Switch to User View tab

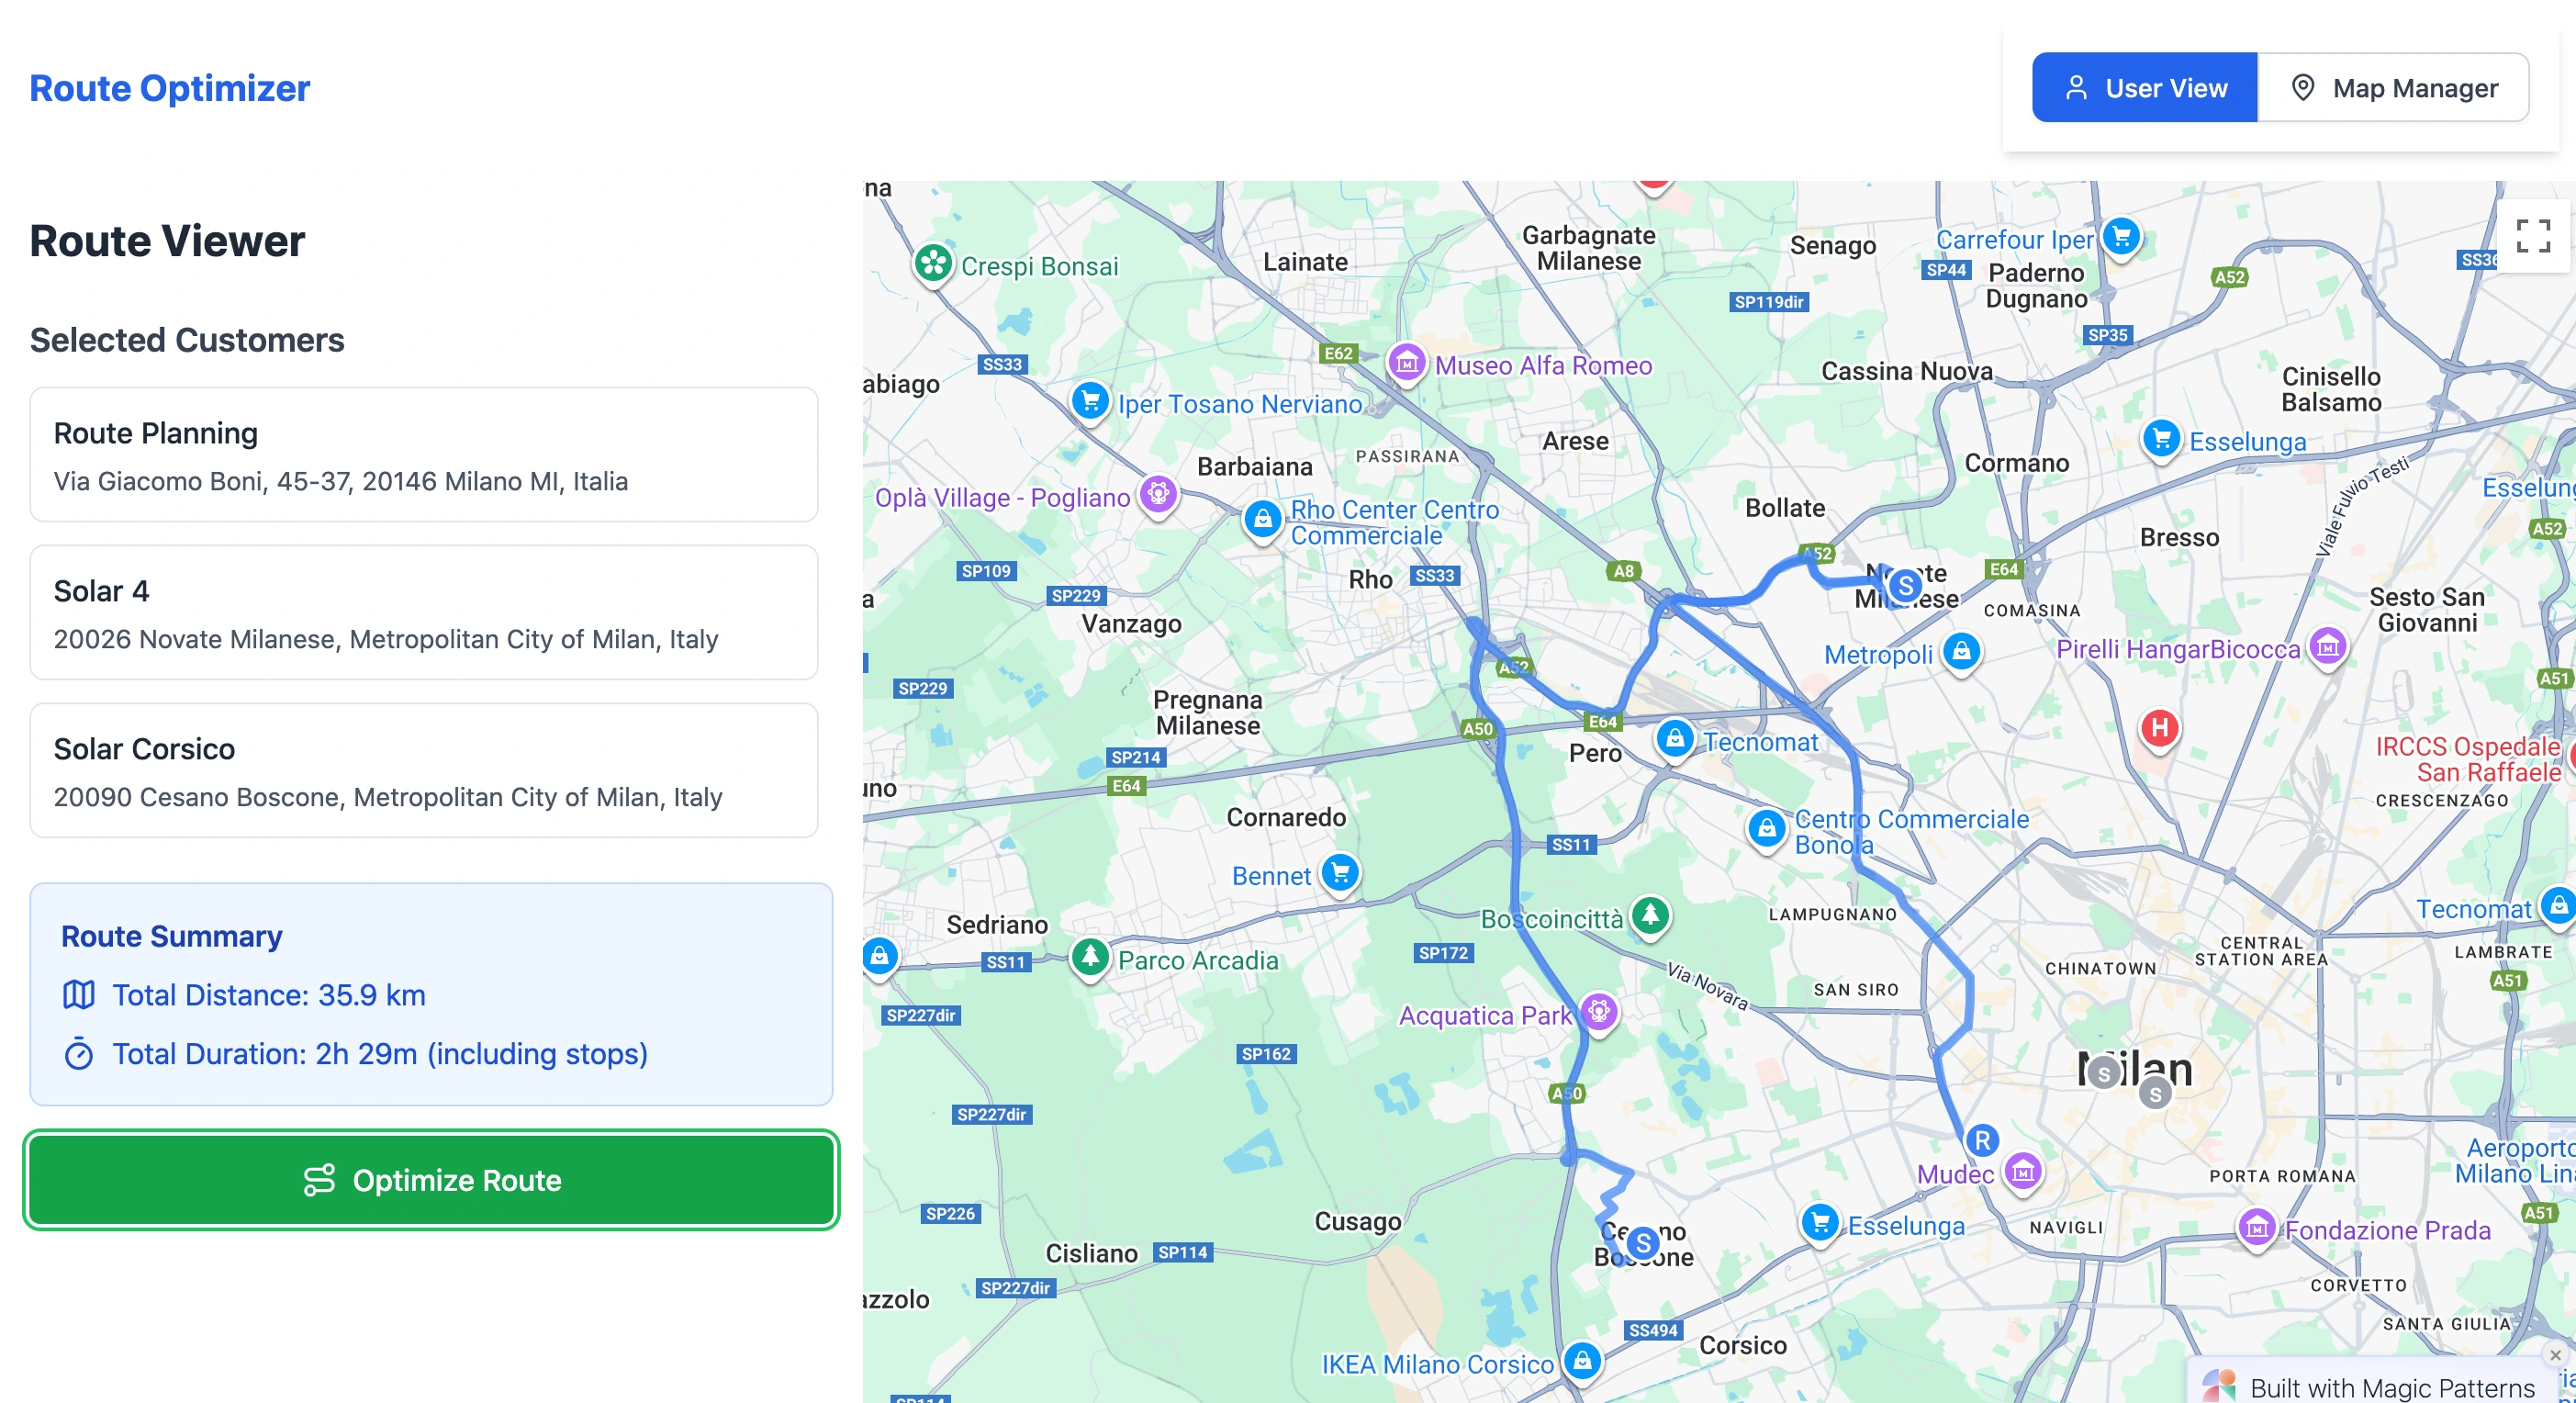coord(2144,88)
